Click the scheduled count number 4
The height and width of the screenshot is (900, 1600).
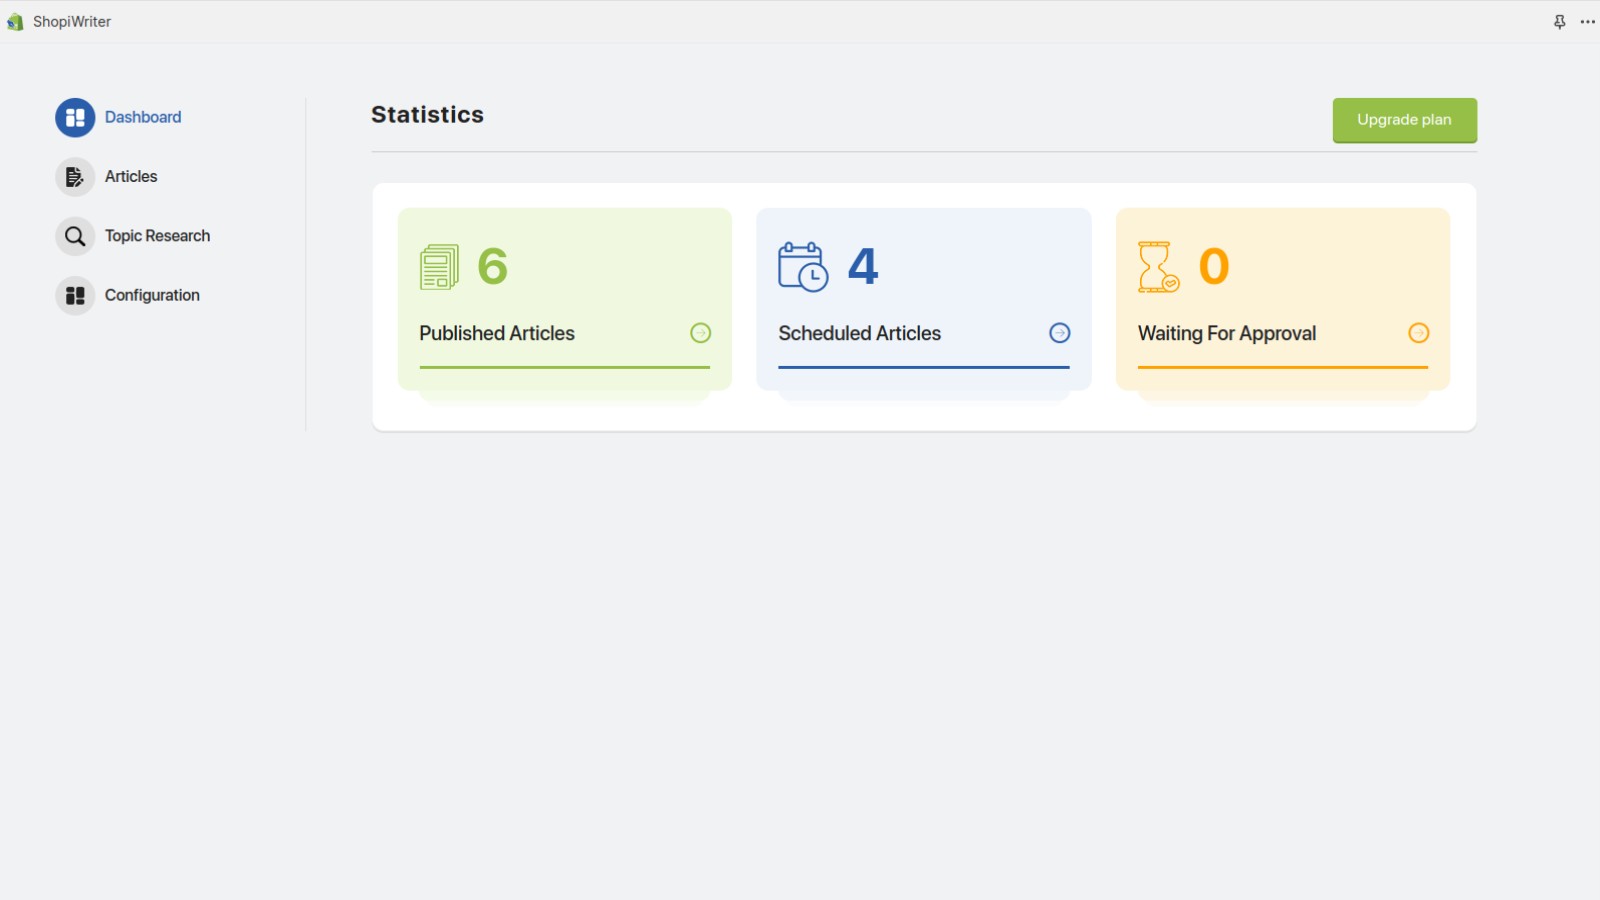863,266
